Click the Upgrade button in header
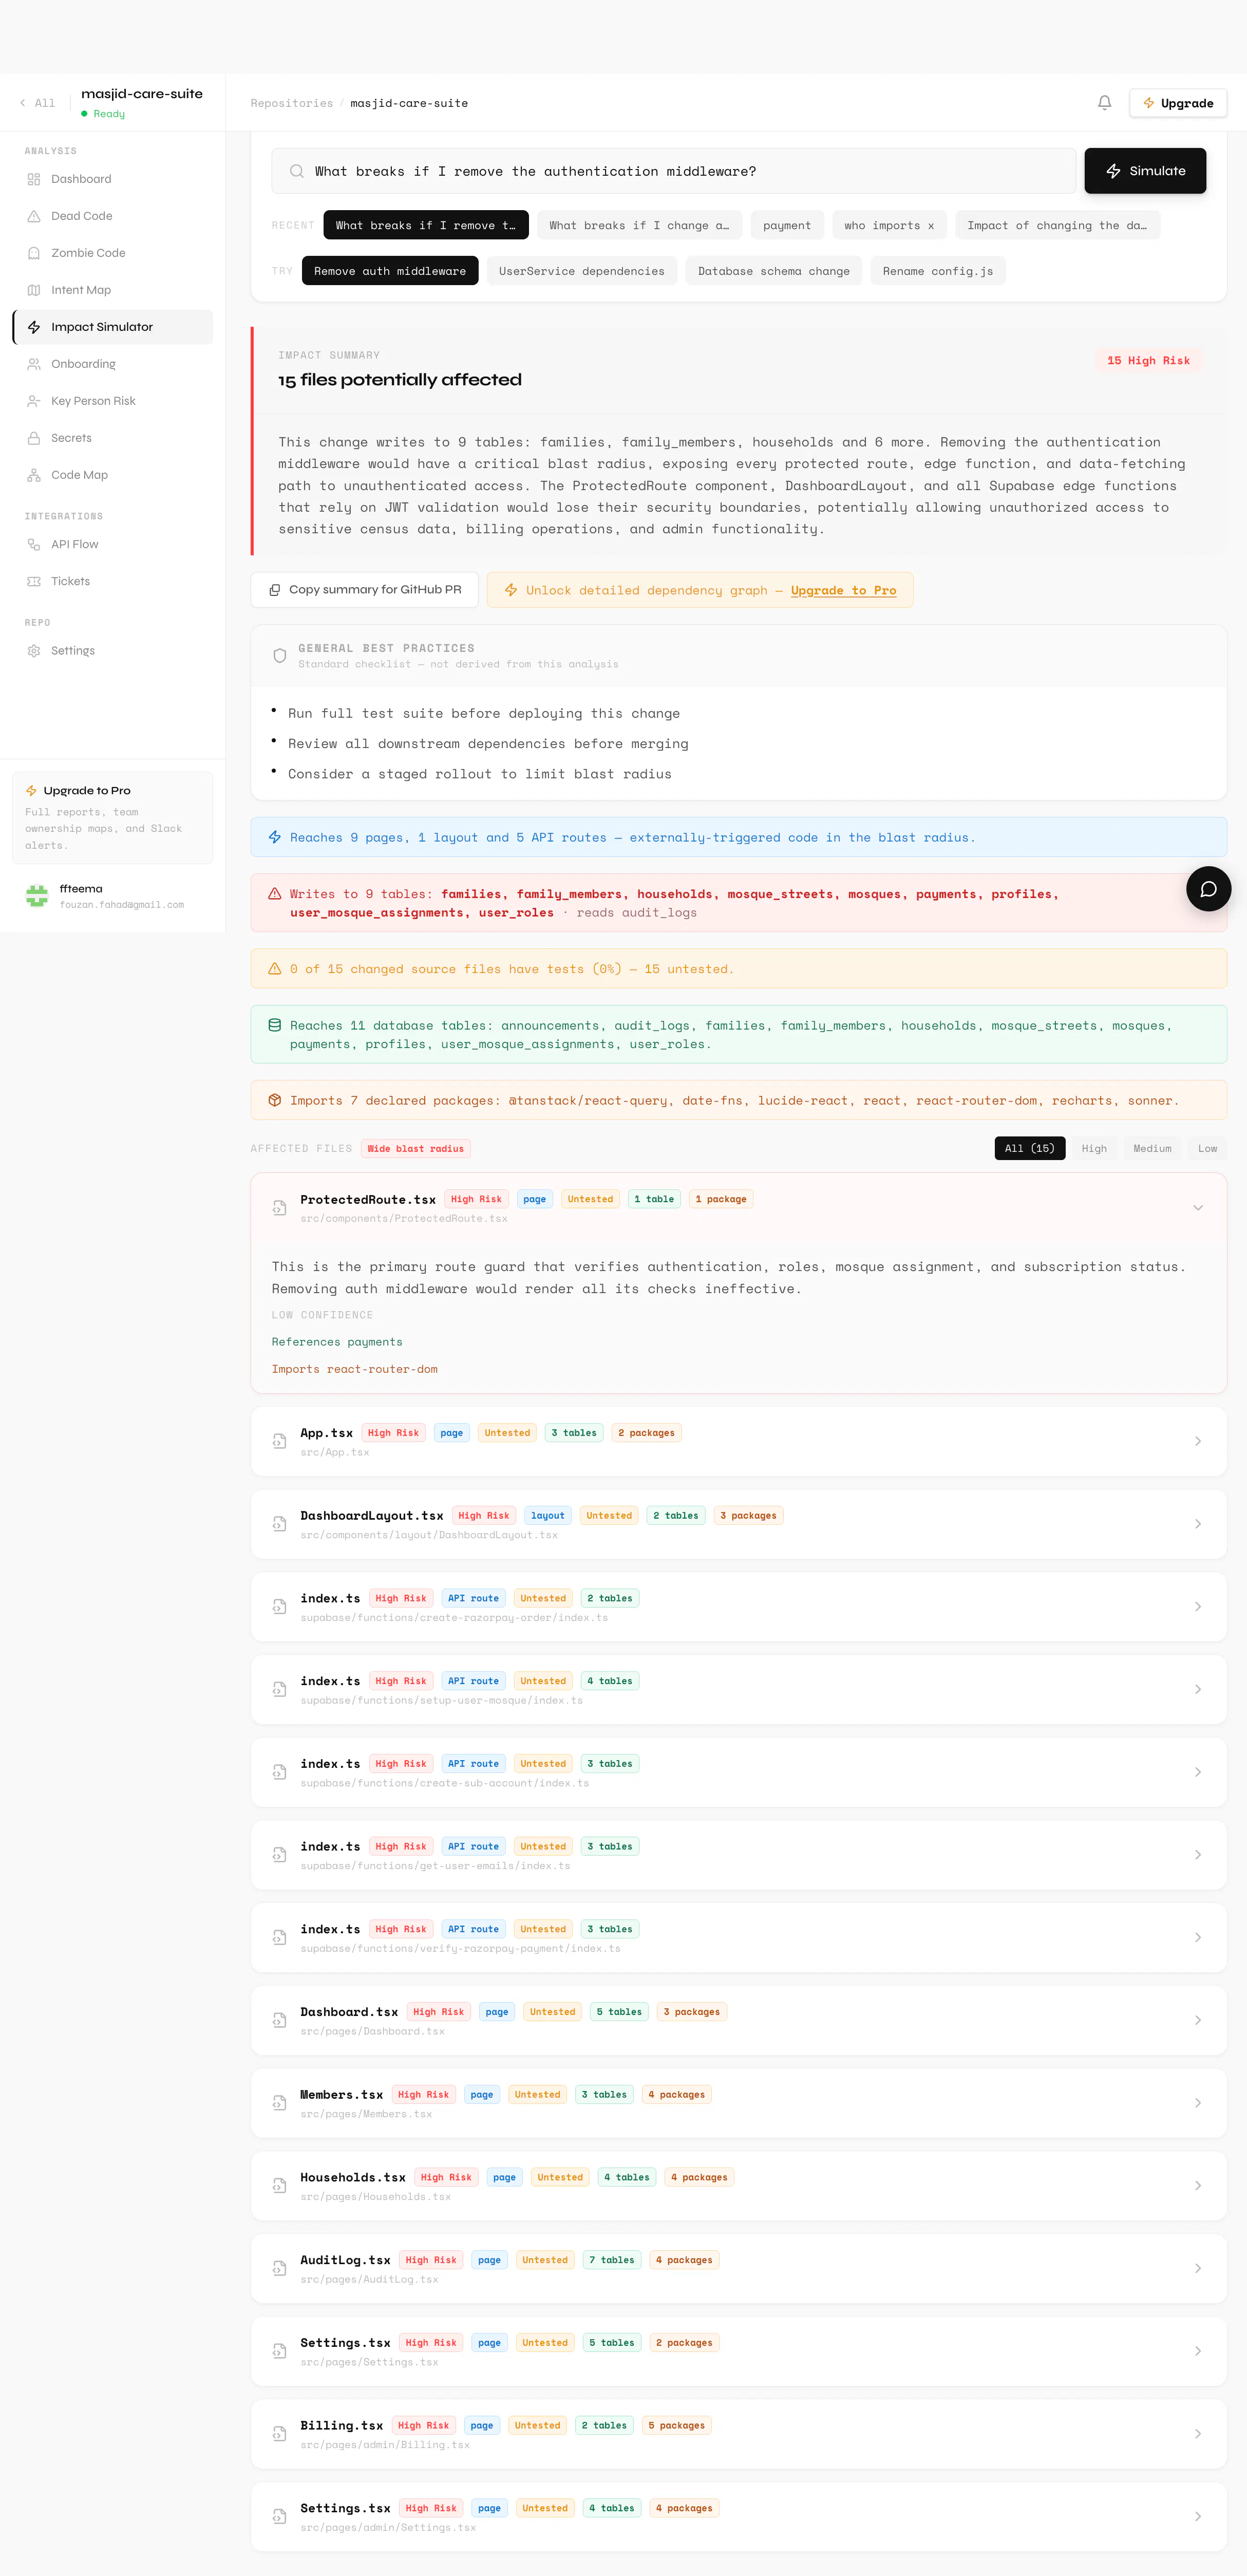 [1178, 103]
